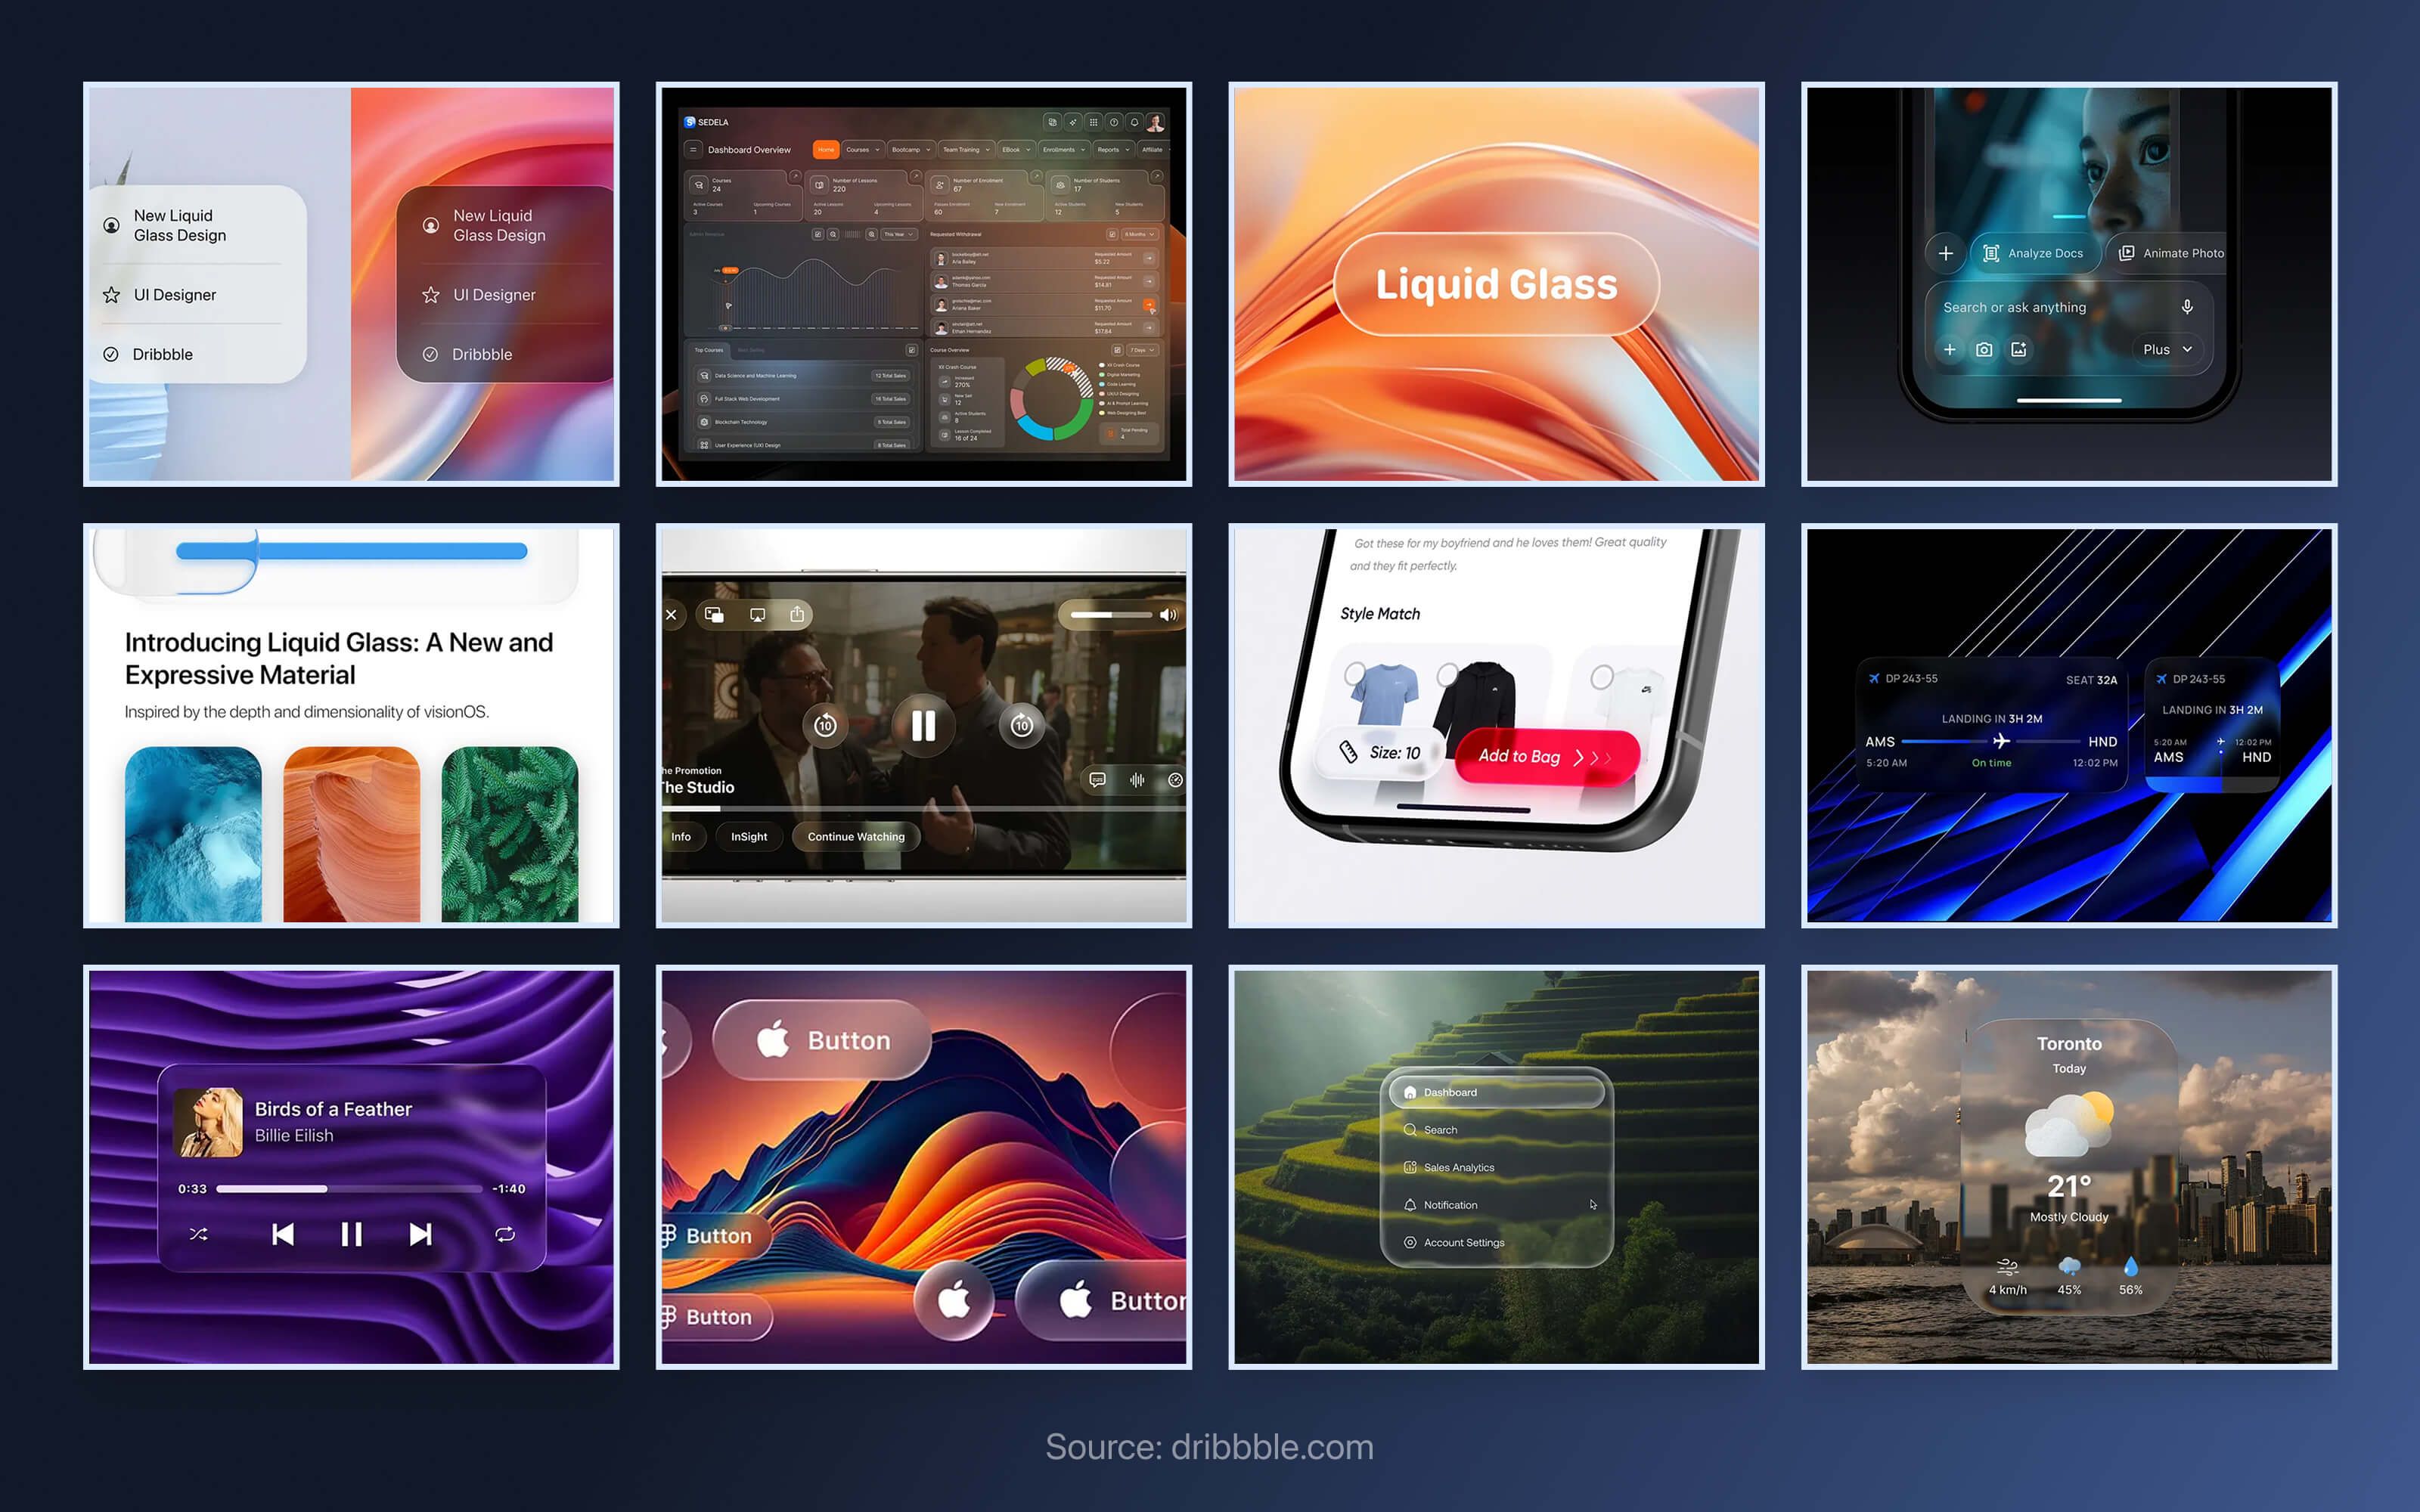Click the Continue Watching button
Screen dimensions: 2420x1512
pos(856,837)
